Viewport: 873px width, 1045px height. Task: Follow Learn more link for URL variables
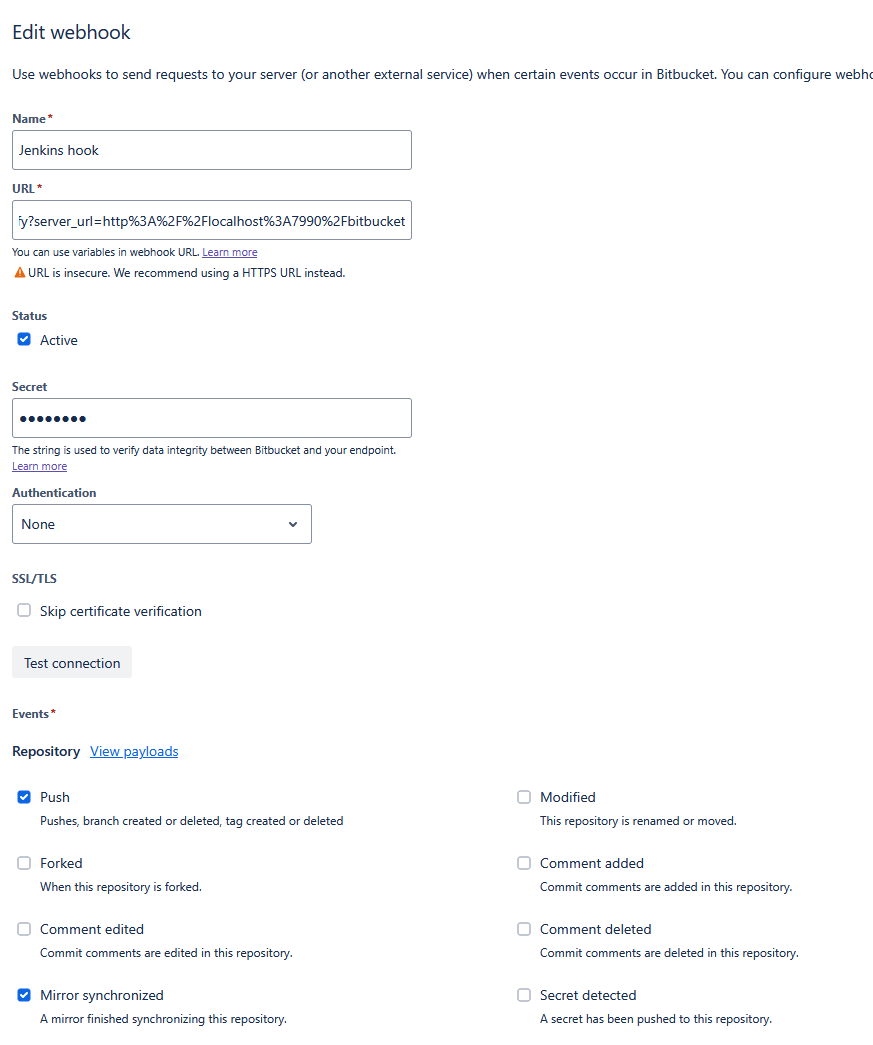229,253
